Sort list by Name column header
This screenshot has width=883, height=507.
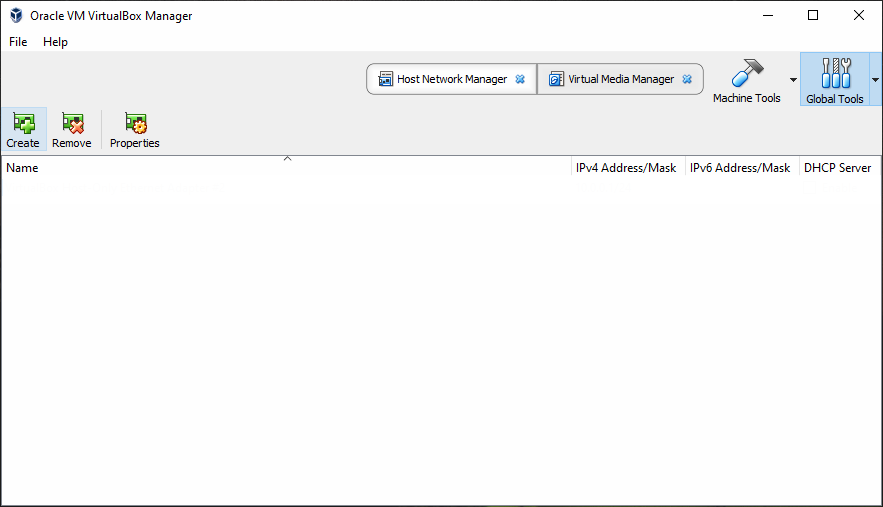(286, 168)
